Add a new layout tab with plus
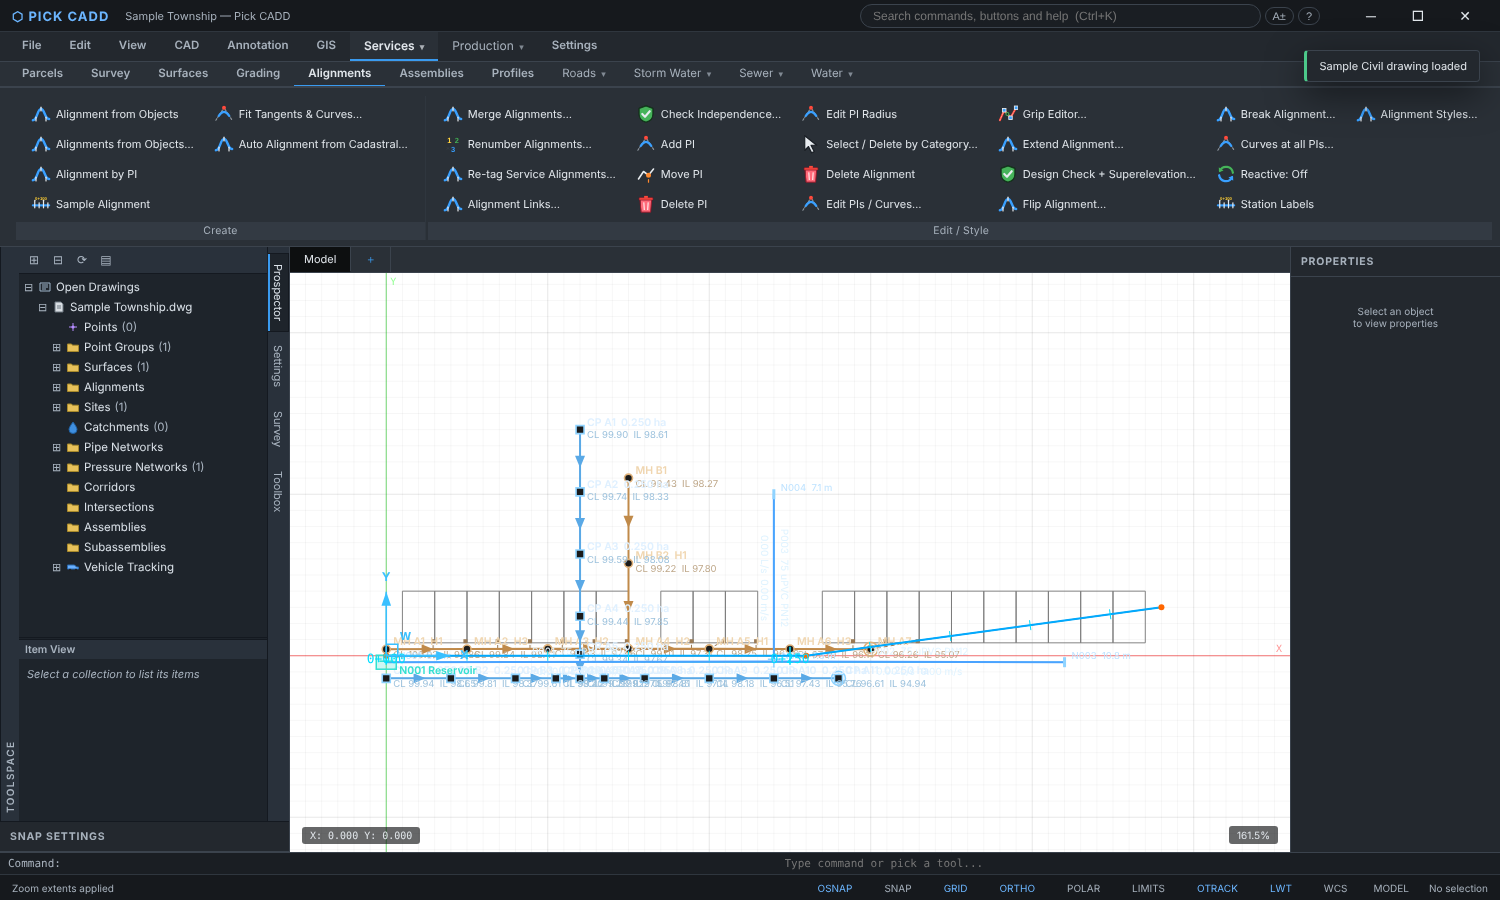 pyautogui.click(x=370, y=260)
